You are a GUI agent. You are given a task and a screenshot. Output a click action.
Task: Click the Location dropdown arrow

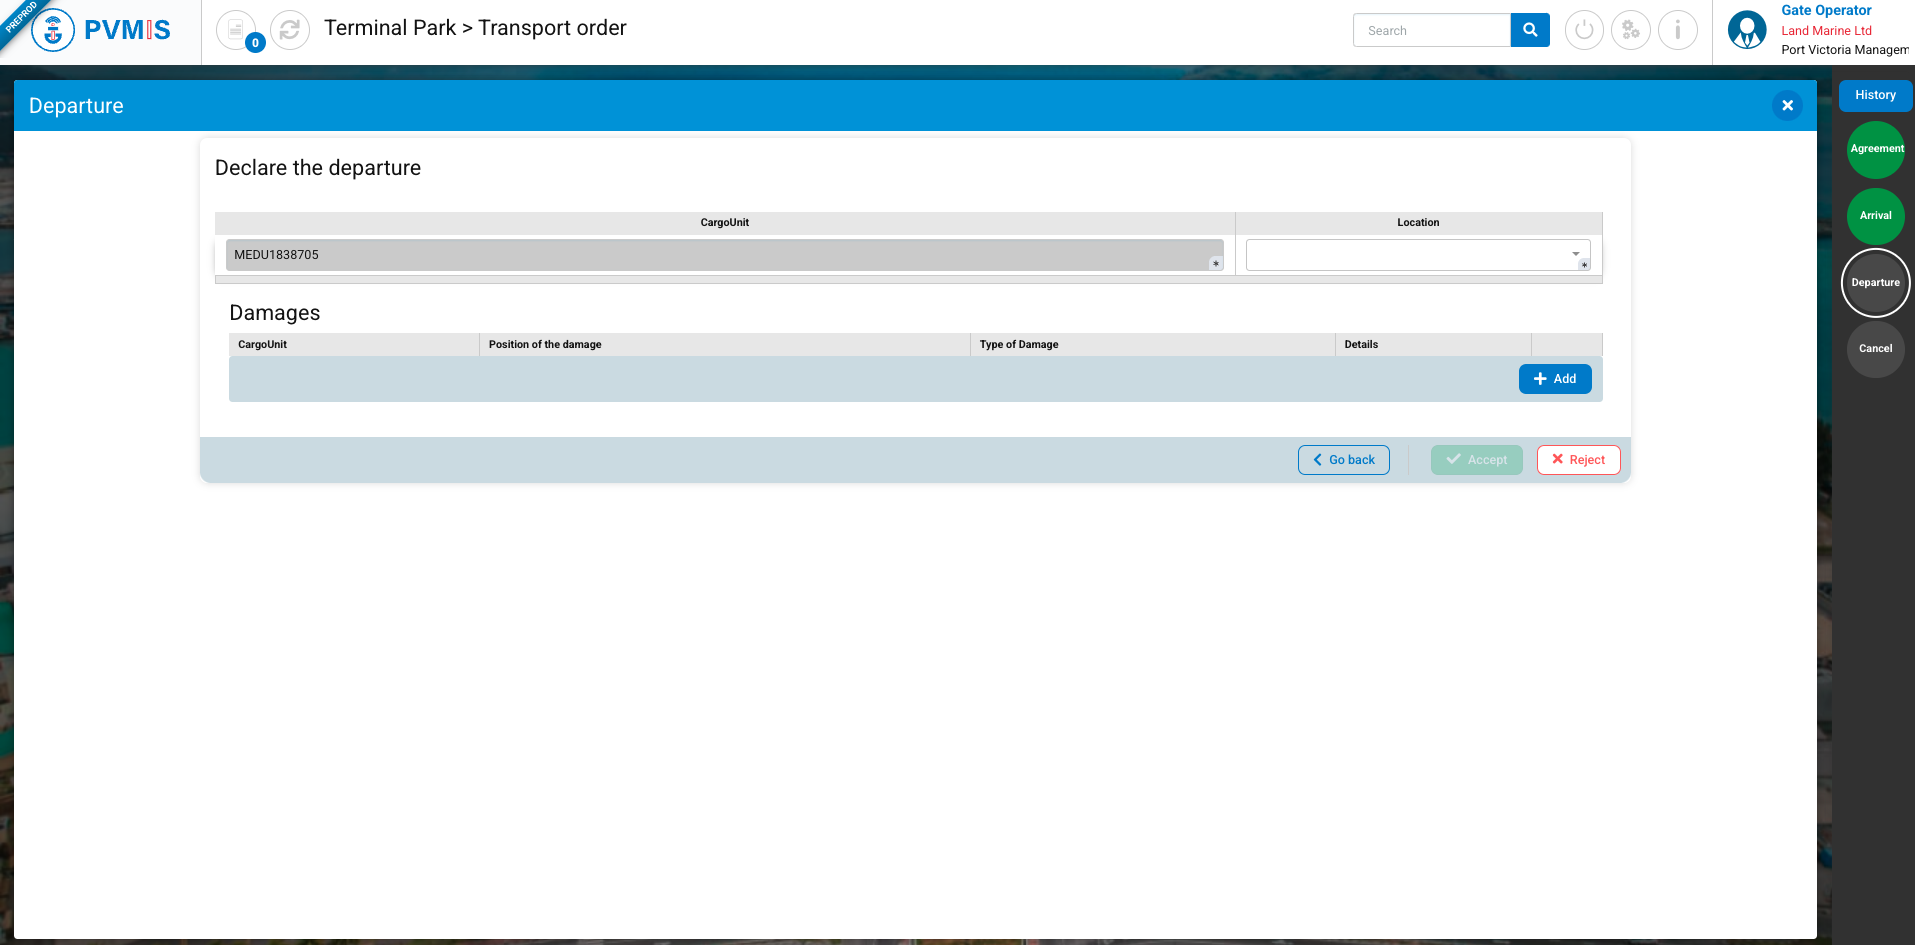[x=1576, y=254]
